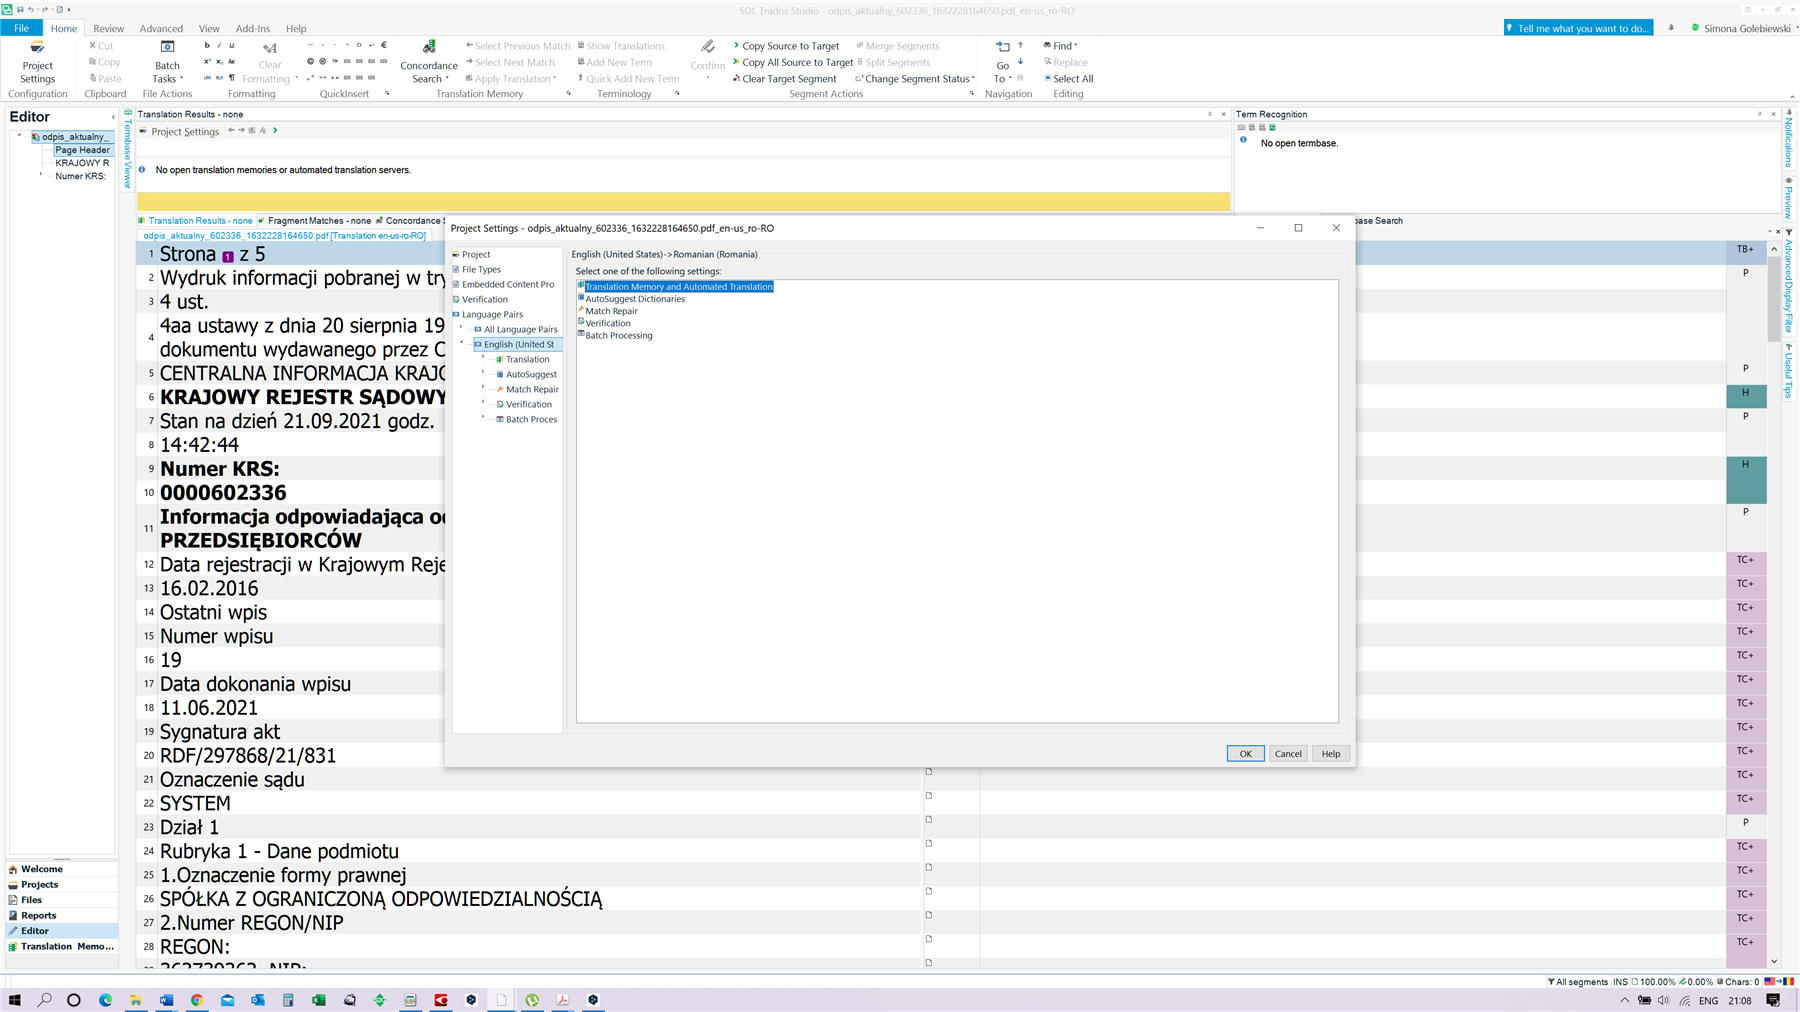
Task: Select Match Repair in the settings list
Action: tap(611, 311)
